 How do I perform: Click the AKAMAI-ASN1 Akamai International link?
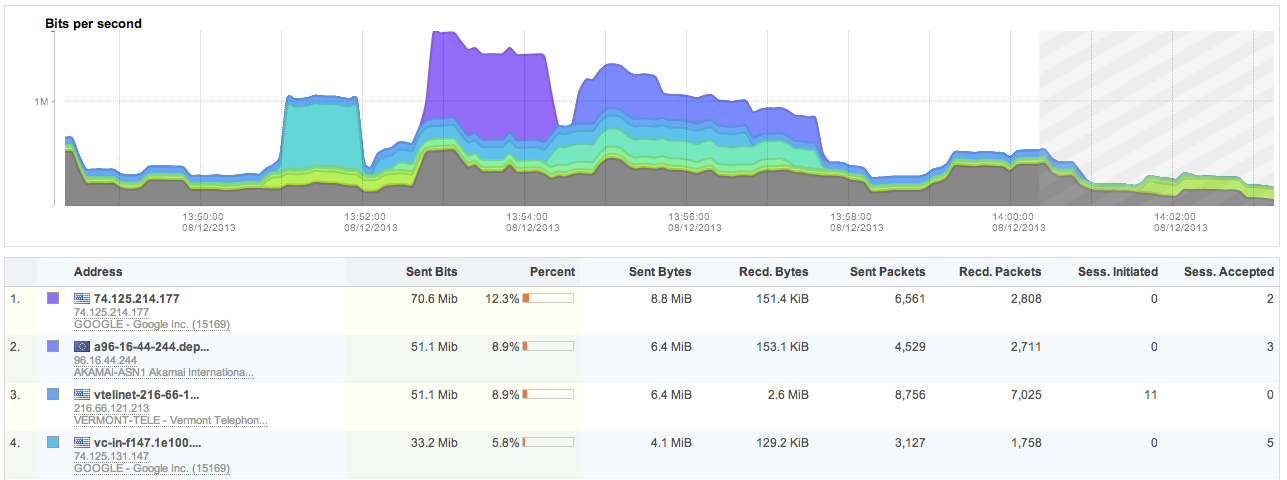[x=163, y=372]
